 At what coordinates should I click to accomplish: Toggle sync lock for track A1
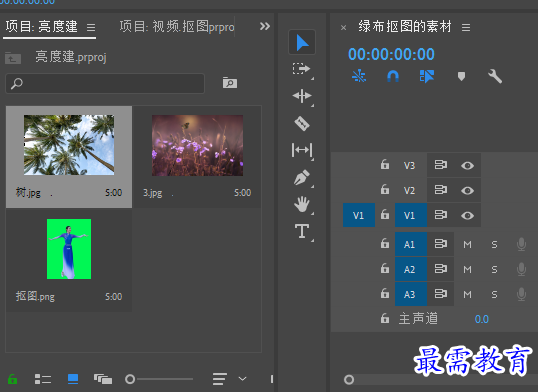click(441, 244)
